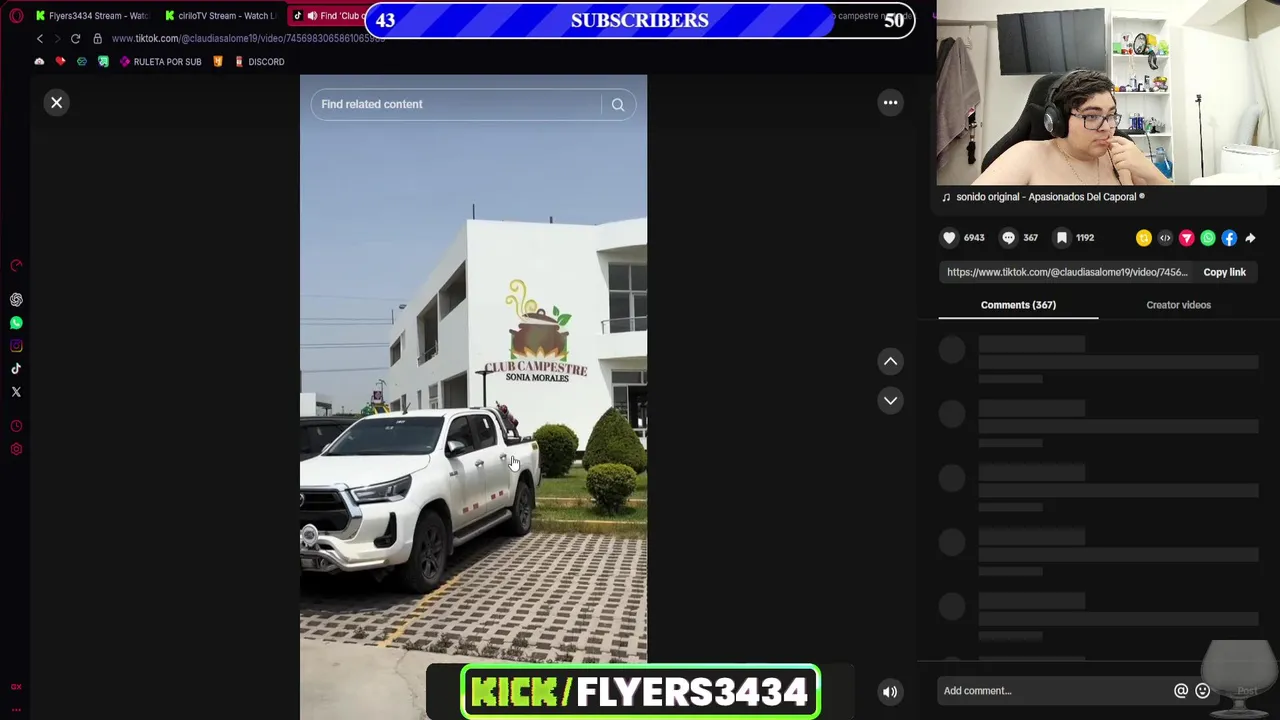The width and height of the screenshot is (1280, 720).
Task: Open the DISCORD bookmark
Action: (x=259, y=62)
